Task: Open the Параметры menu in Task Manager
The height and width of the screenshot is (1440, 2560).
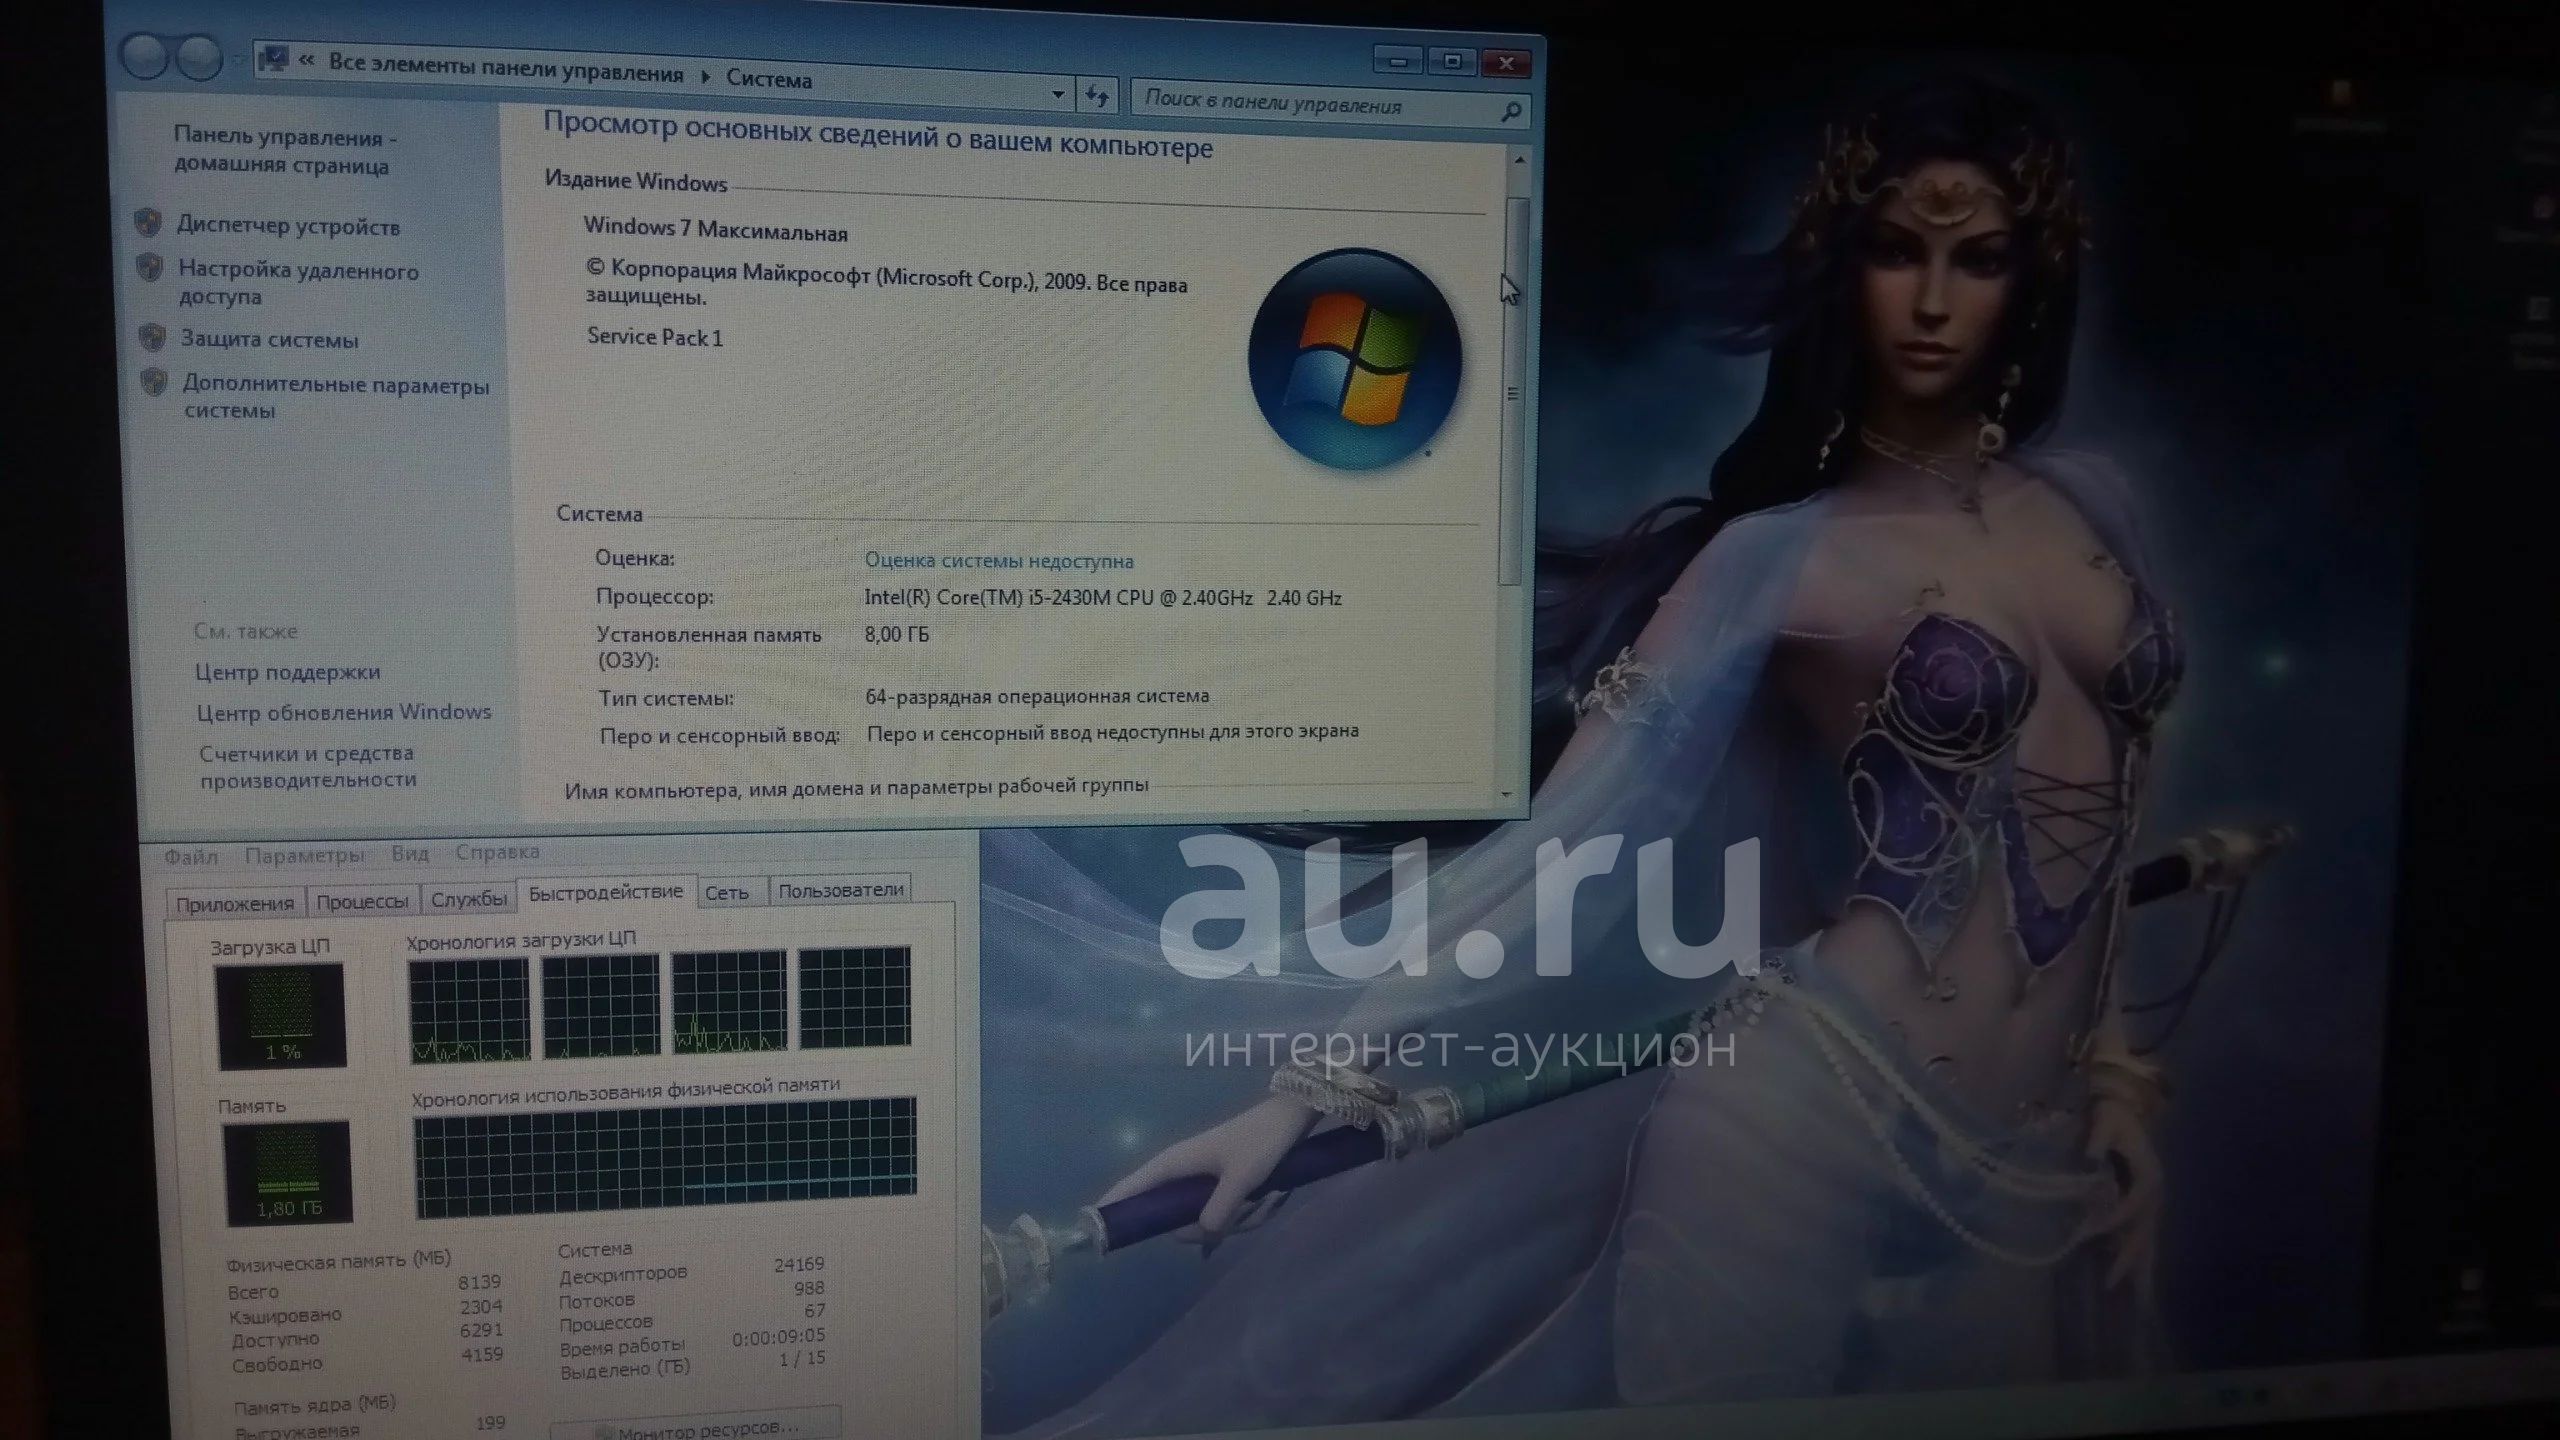Action: [x=305, y=855]
